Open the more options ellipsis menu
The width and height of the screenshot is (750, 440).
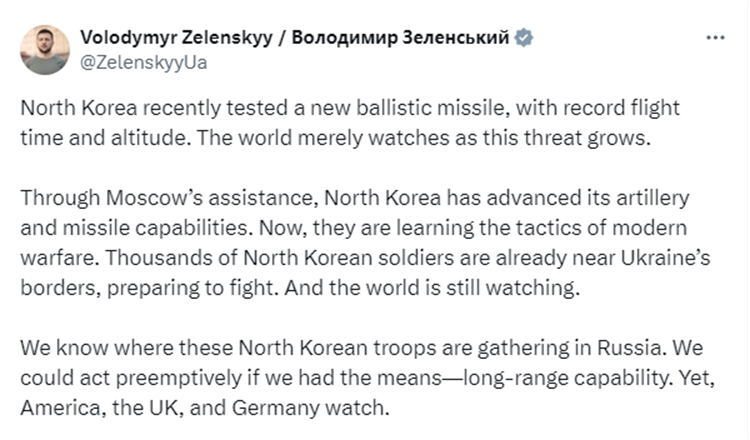tap(715, 38)
